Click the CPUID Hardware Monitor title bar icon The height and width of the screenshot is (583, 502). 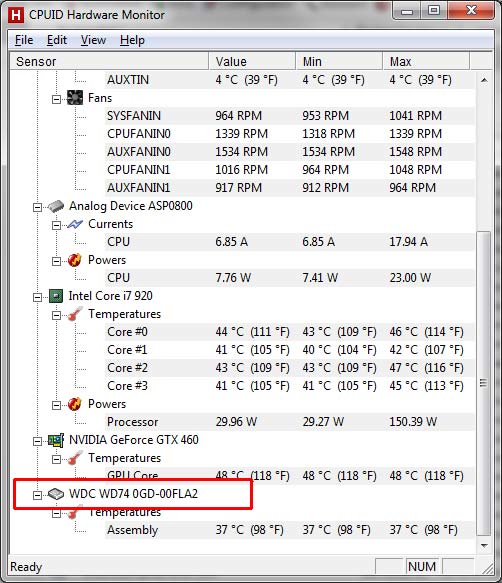point(16,15)
